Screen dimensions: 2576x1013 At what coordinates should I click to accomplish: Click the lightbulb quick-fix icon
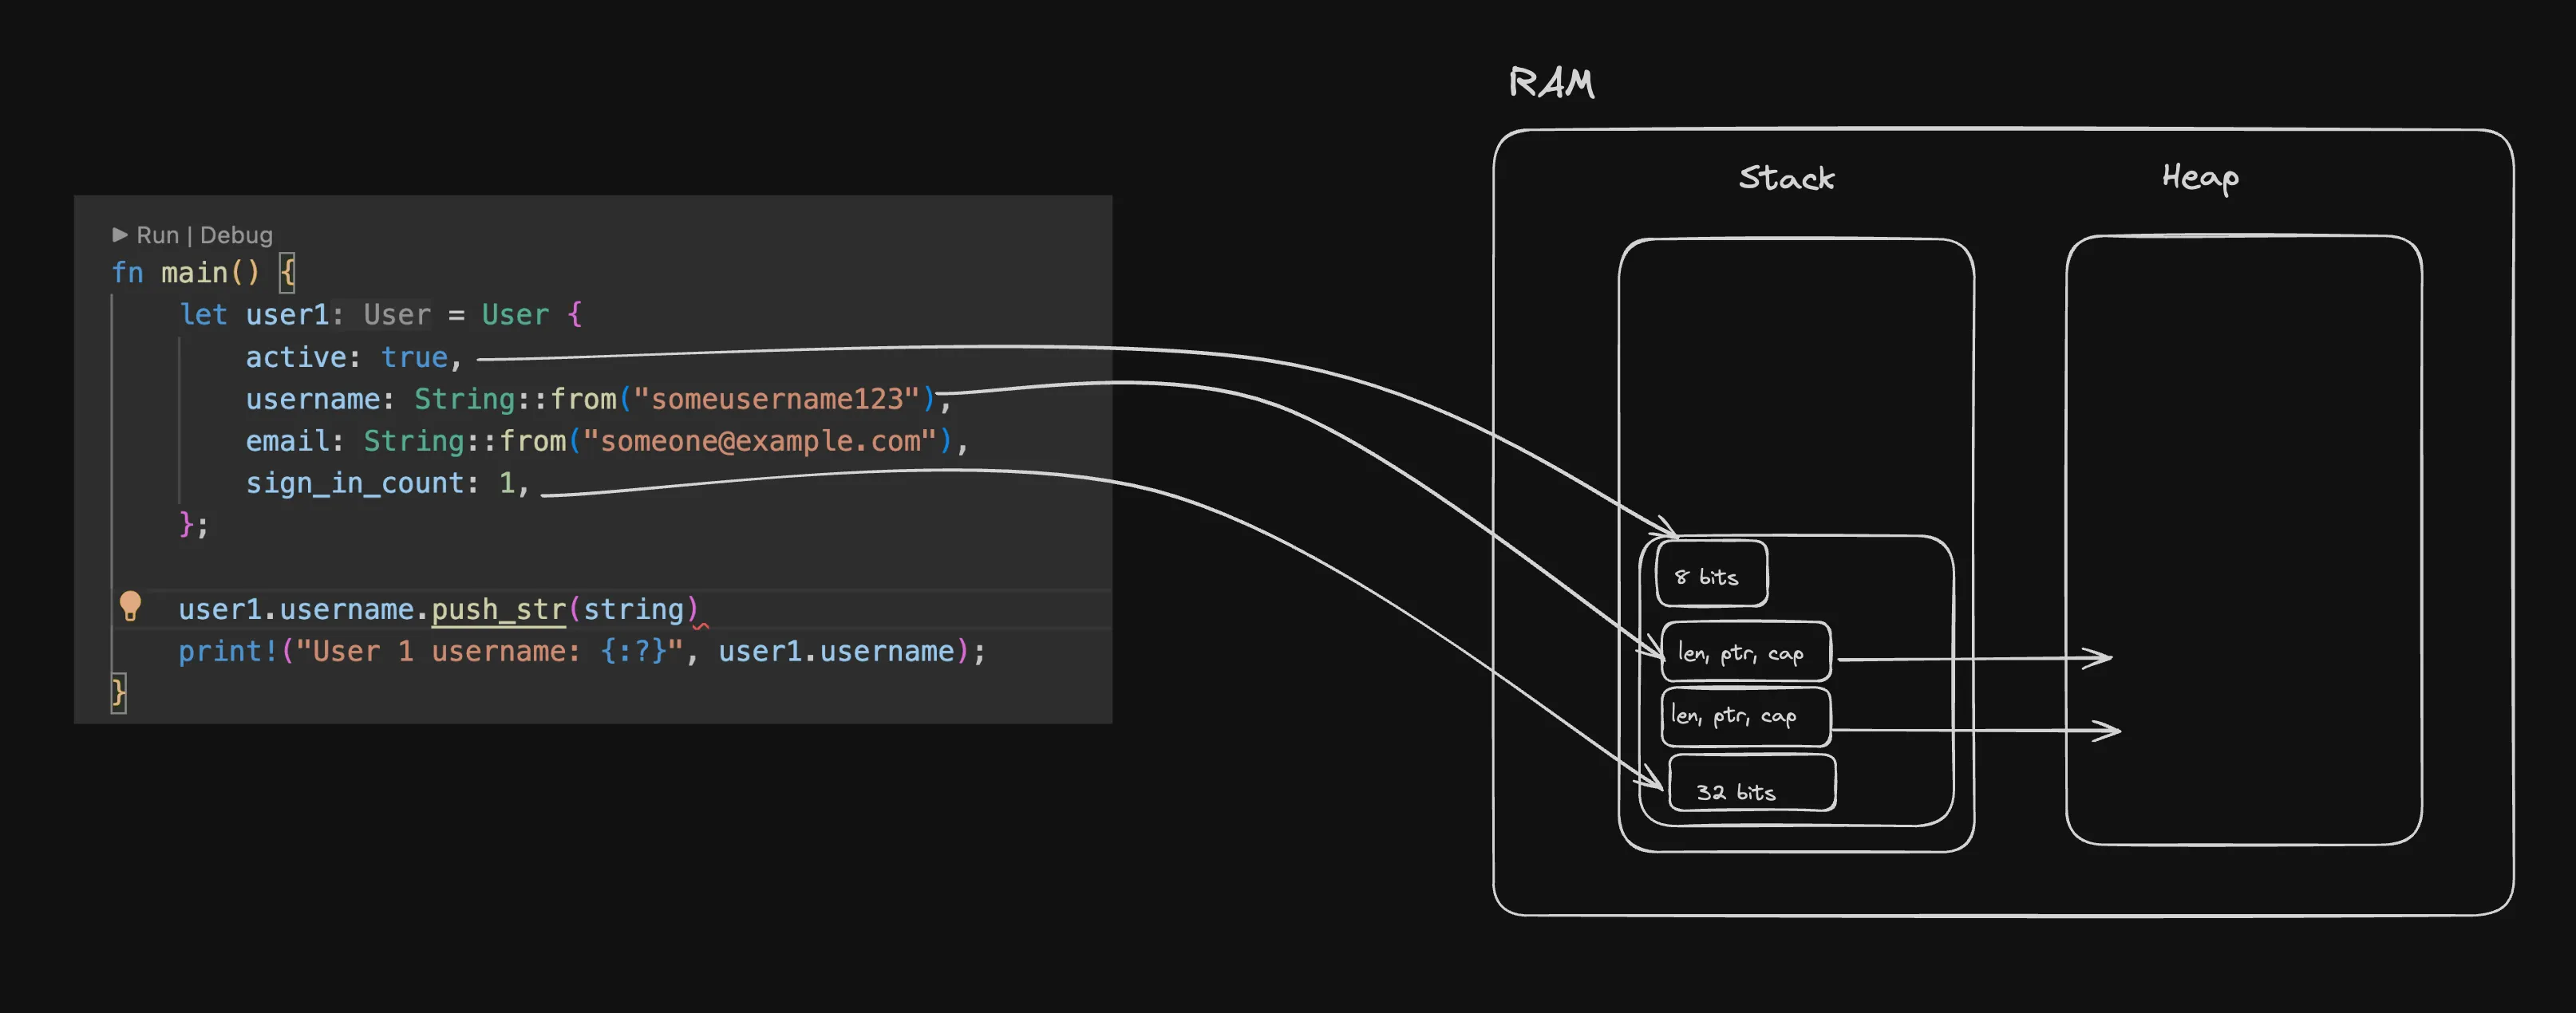coord(130,606)
